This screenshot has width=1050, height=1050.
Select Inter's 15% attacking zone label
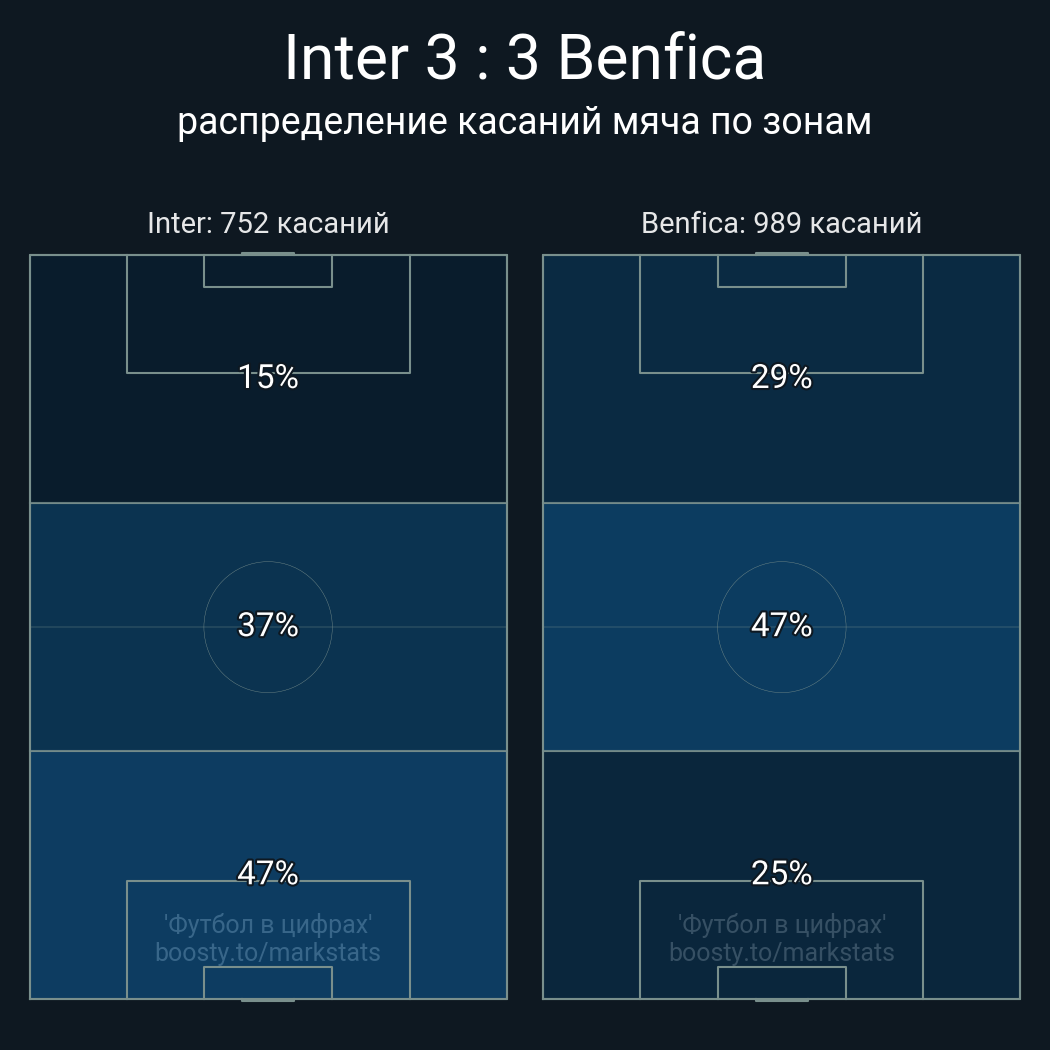pyautogui.click(x=268, y=377)
